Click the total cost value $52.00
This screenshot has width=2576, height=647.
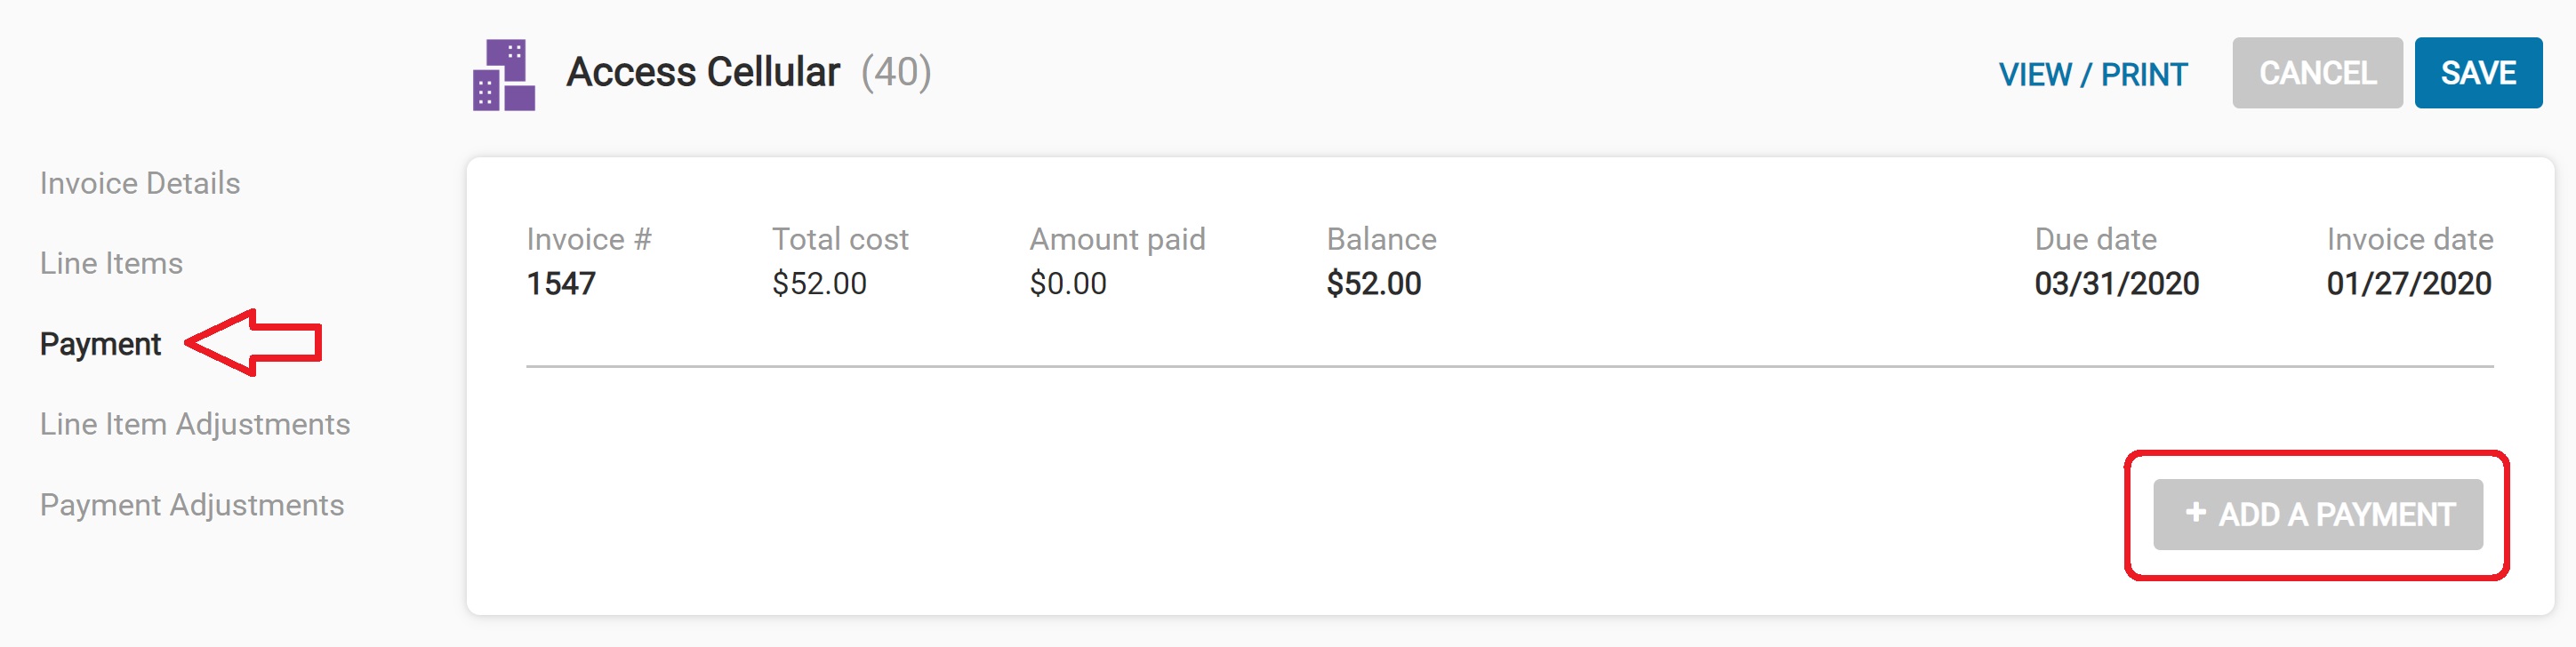pyautogui.click(x=819, y=284)
